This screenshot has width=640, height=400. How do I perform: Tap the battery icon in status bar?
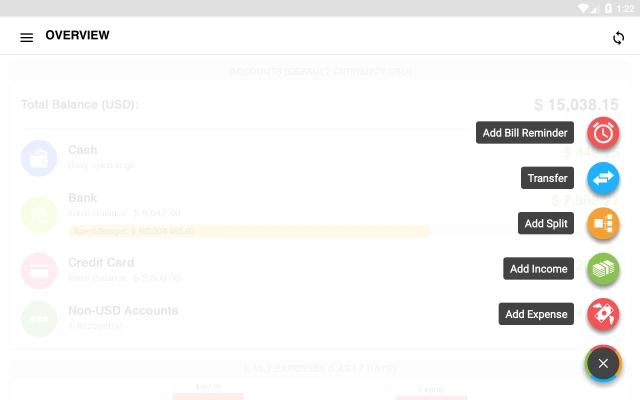[609, 8]
